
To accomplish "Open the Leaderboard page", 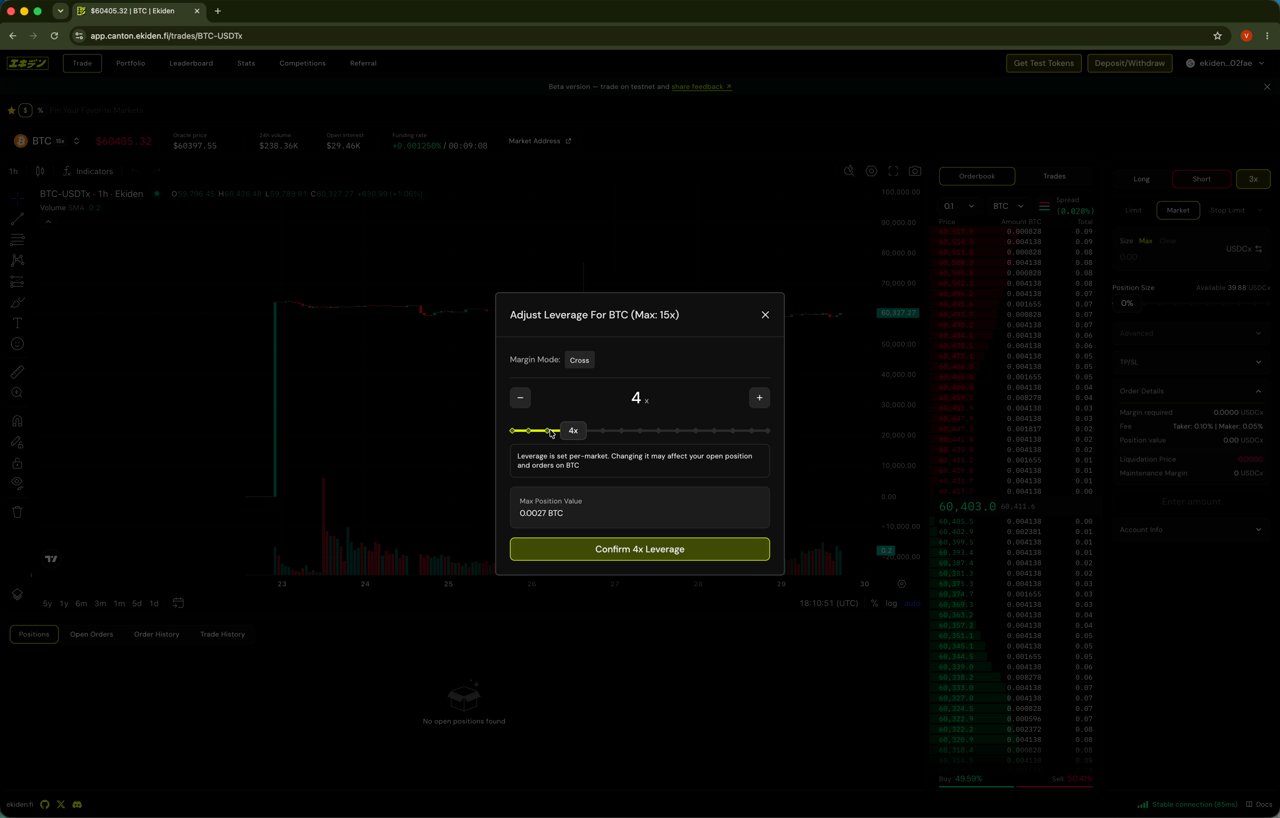I will 191,63.
